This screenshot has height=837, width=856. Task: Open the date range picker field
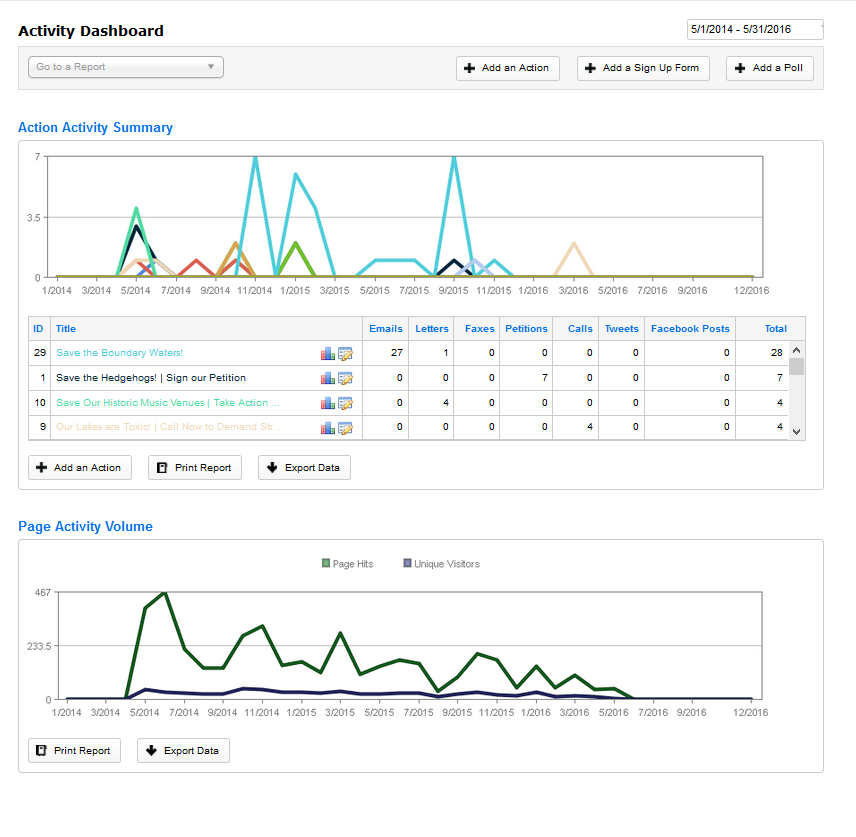pos(754,29)
